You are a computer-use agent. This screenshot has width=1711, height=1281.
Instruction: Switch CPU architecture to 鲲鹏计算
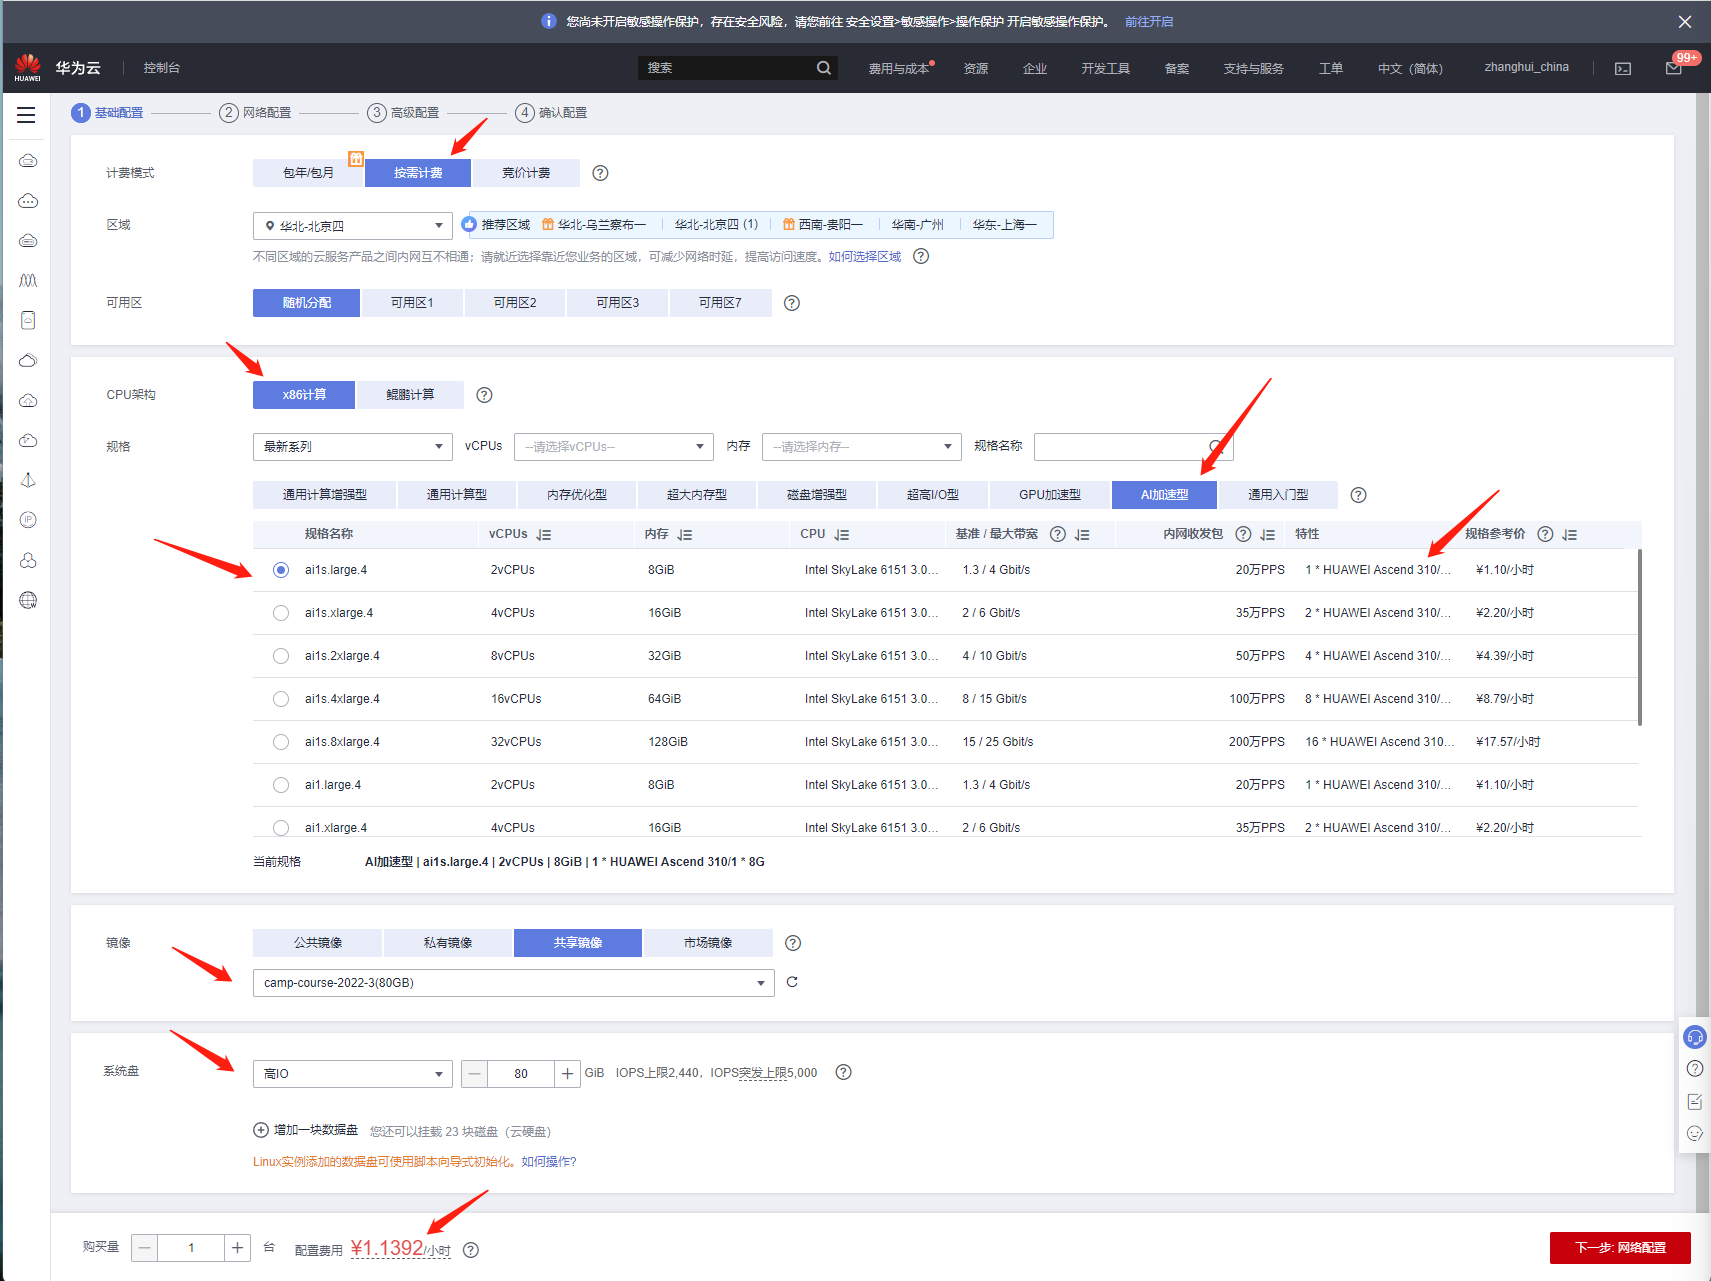tap(410, 395)
